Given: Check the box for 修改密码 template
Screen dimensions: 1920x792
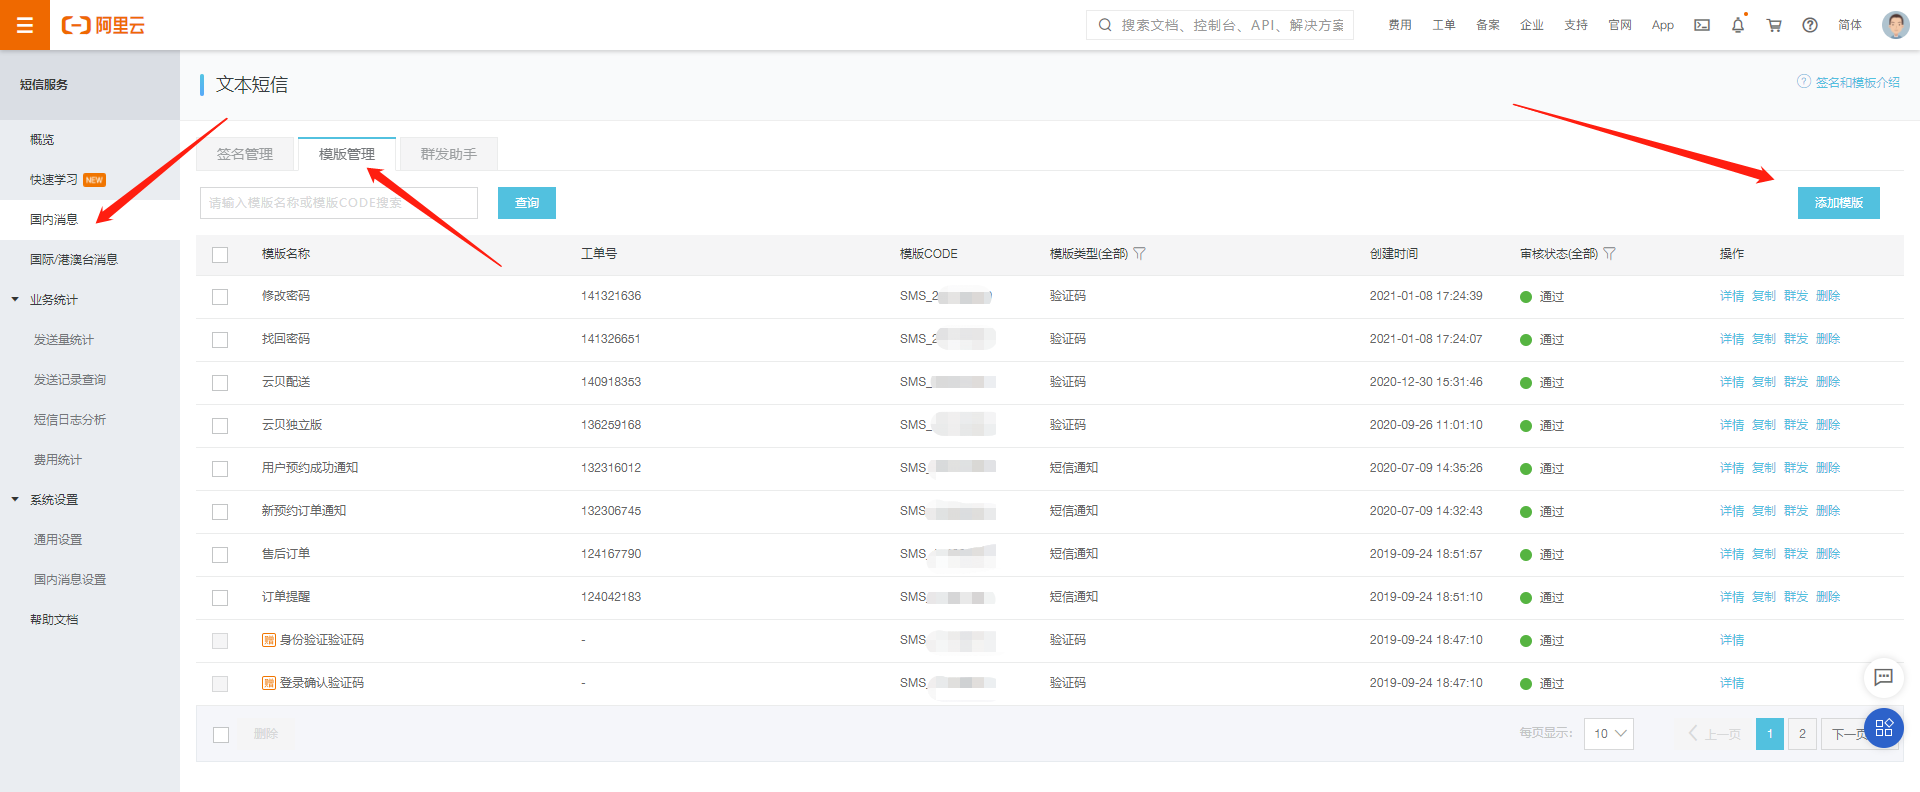Looking at the screenshot, I should 220,297.
